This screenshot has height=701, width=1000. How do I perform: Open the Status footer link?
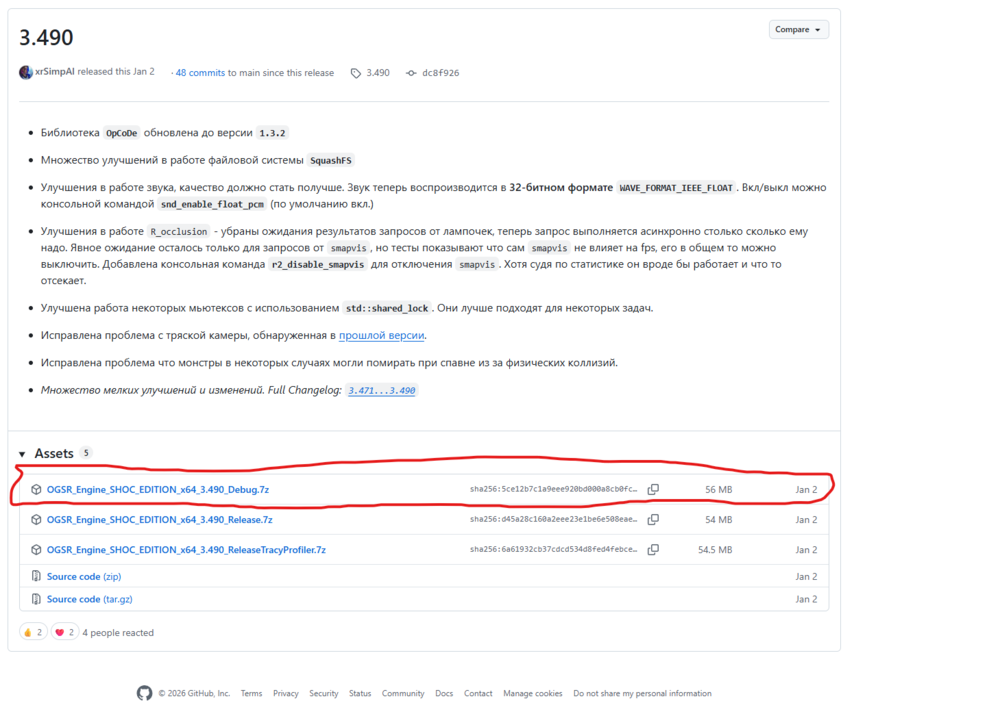click(x=360, y=693)
